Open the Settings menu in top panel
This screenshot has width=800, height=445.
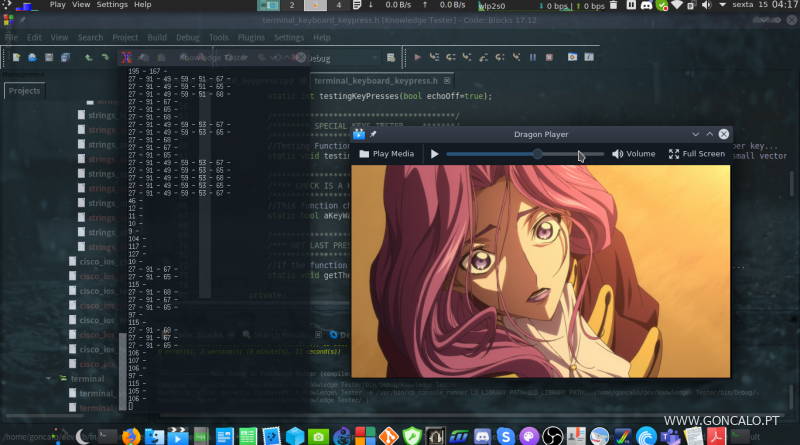112,5
